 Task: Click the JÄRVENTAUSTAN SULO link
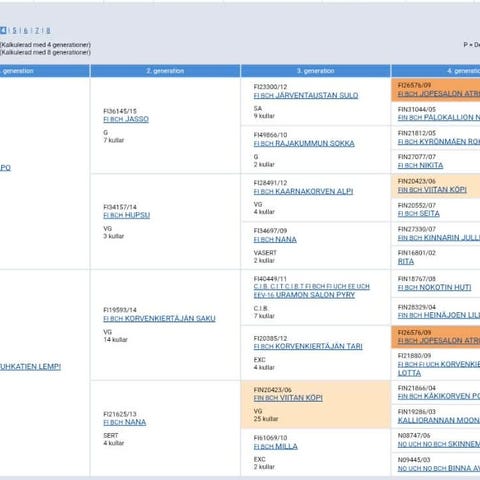pos(306,95)
